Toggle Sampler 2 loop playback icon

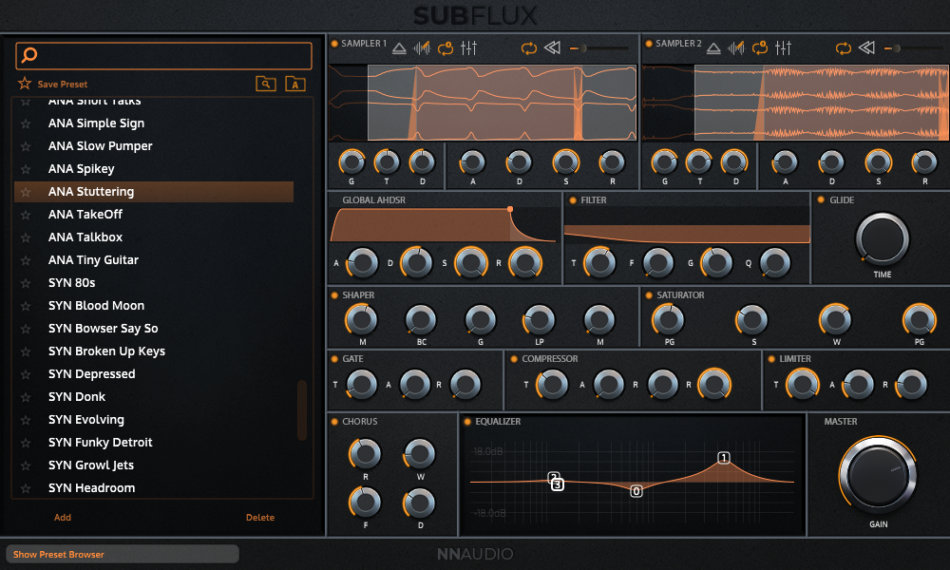pos(843,48)
